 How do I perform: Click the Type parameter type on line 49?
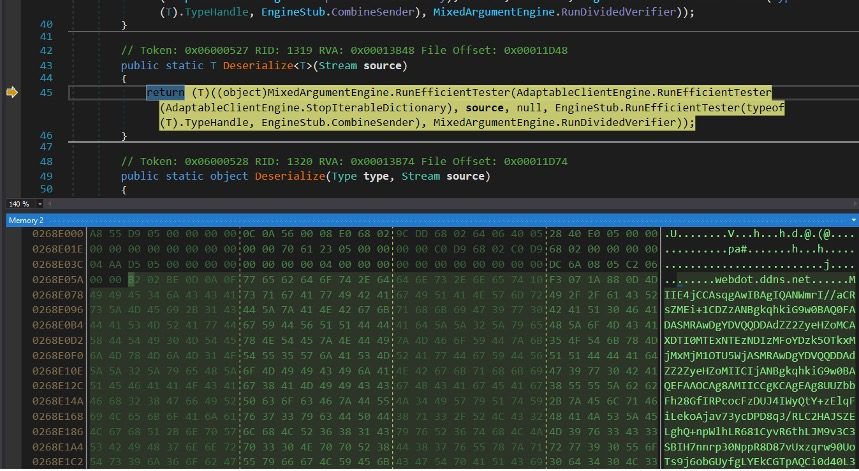(x=343, y=176)
